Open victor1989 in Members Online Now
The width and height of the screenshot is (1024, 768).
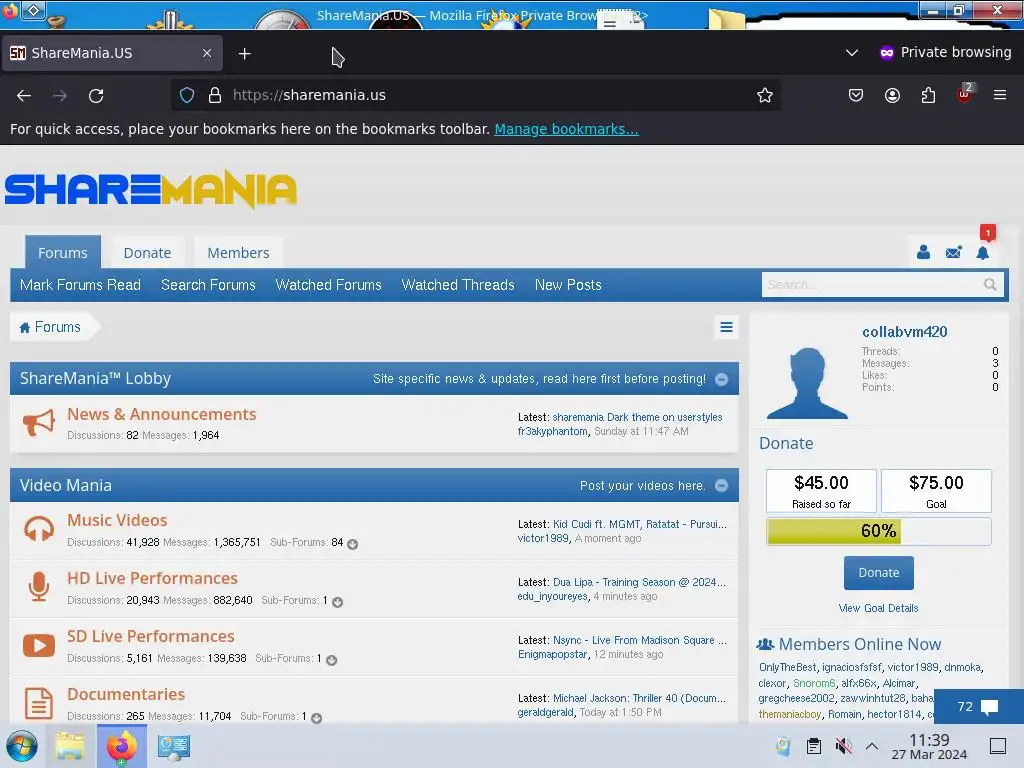click(913, 667)
